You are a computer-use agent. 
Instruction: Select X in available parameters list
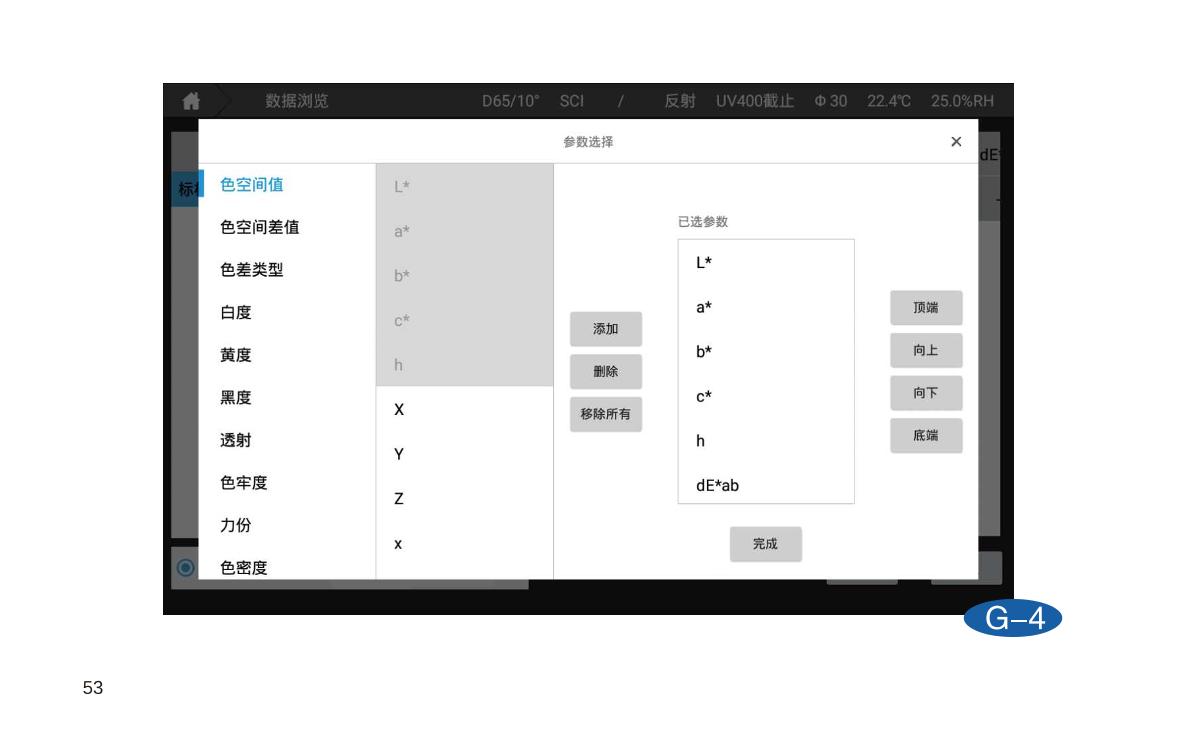tap(399, 410)
